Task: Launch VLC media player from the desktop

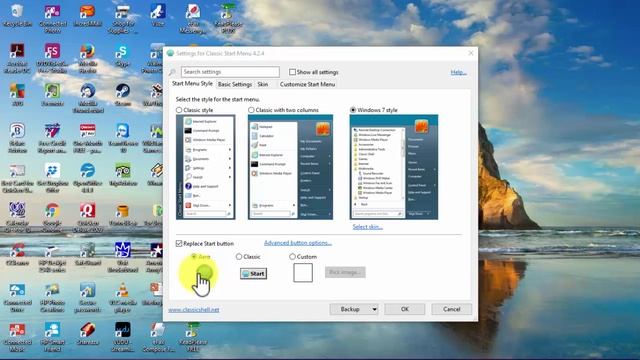Action: point(122,297)
